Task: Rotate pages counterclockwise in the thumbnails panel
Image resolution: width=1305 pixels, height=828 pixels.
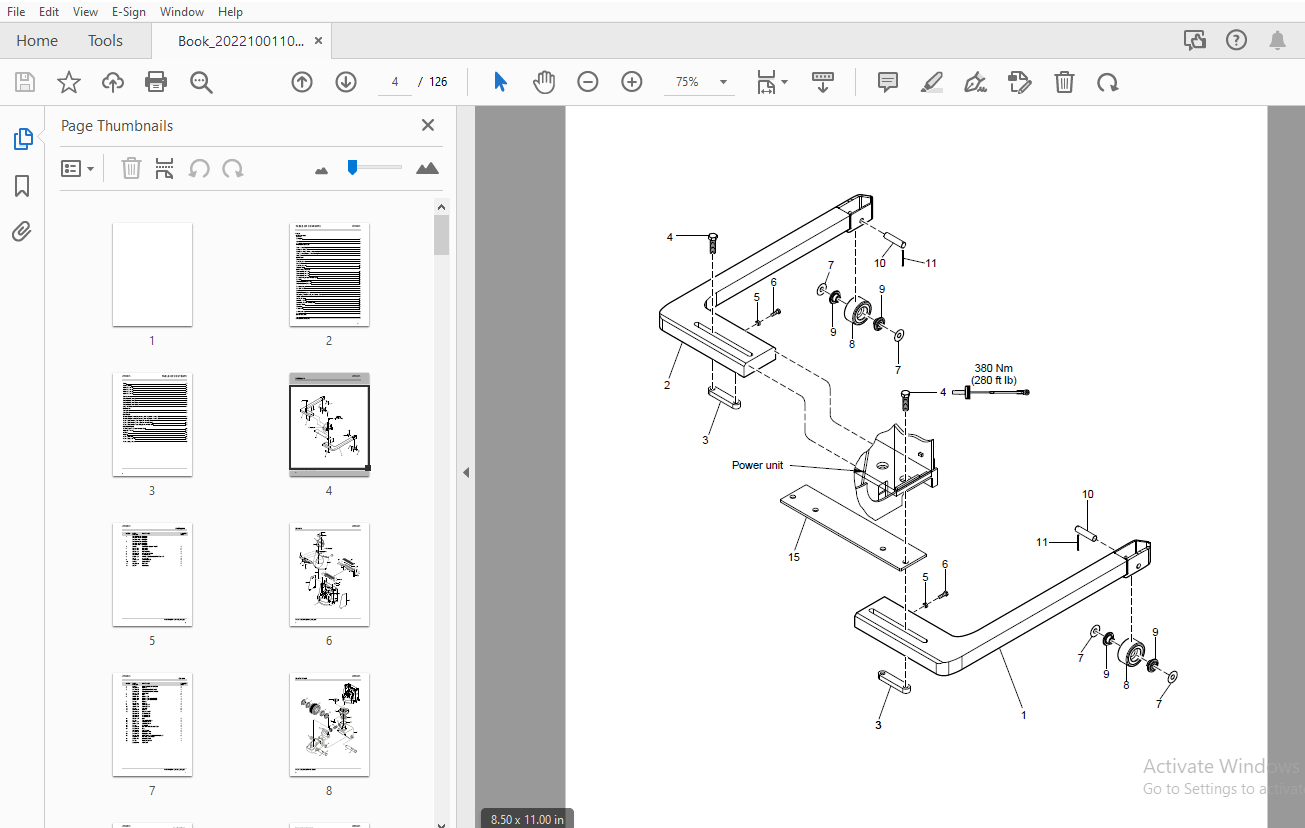Action: click(x=199, y=168)
